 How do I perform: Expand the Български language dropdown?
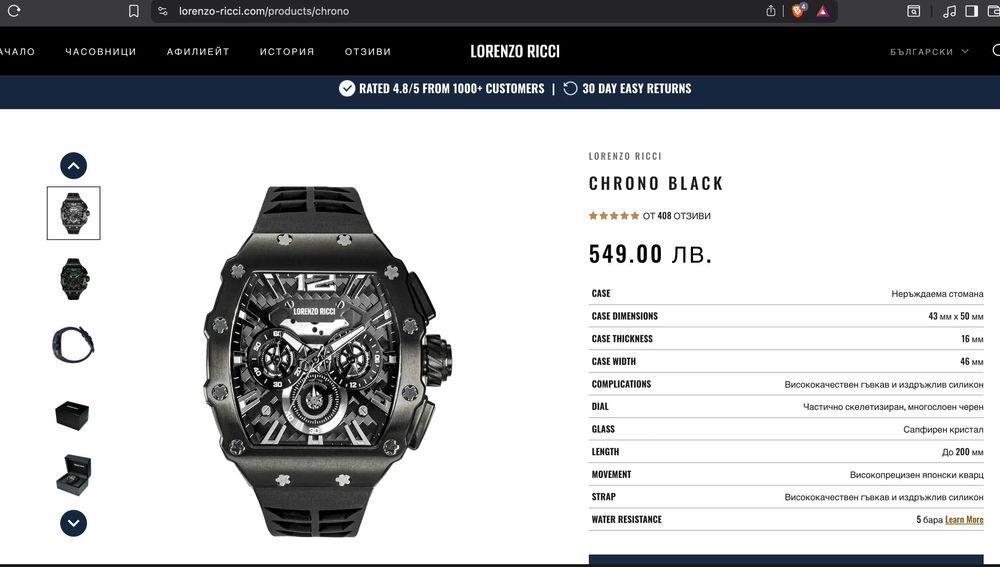click(929, 52)
